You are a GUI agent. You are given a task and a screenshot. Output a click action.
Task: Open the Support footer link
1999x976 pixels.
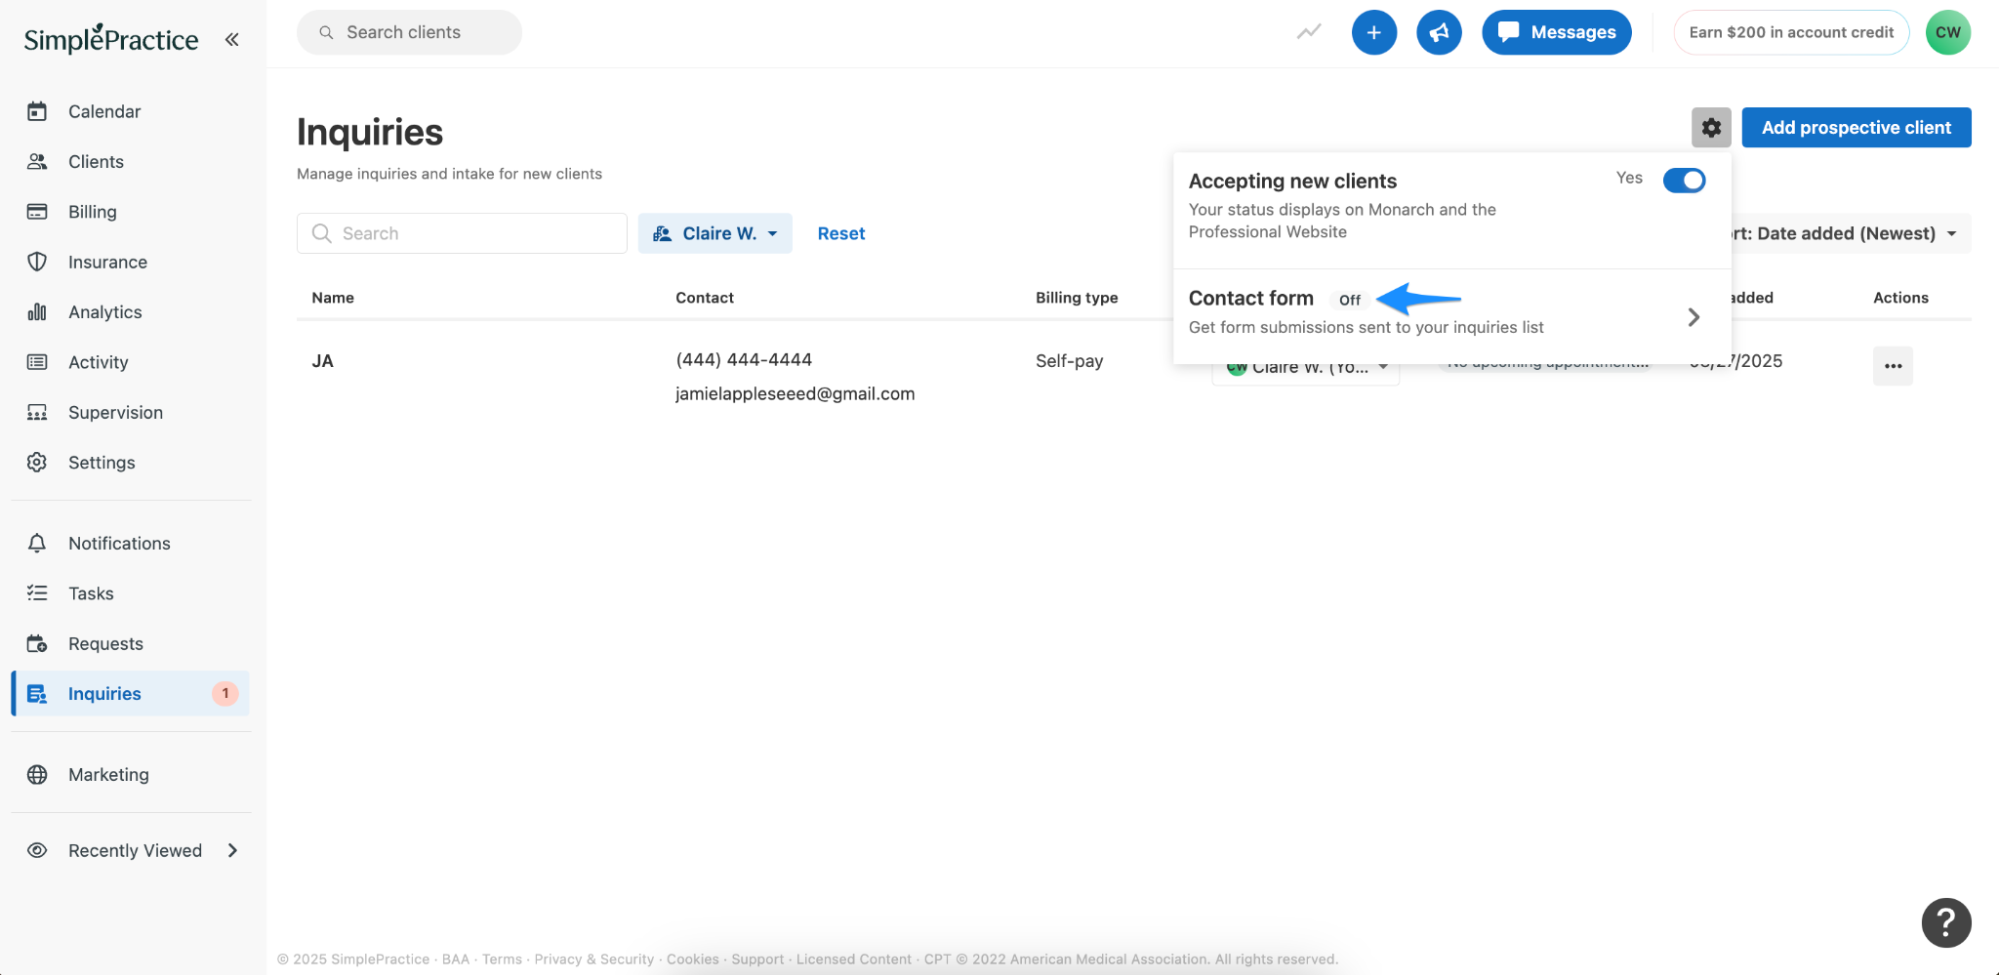tap(757, 959)
